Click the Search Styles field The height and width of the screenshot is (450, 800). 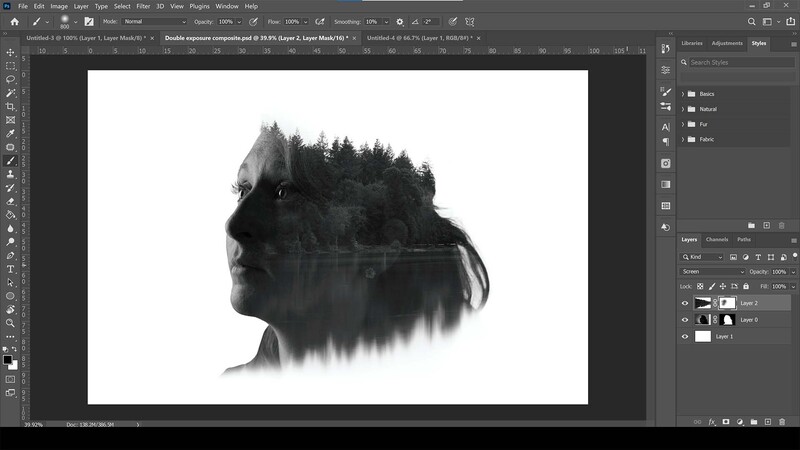[741, 63]
